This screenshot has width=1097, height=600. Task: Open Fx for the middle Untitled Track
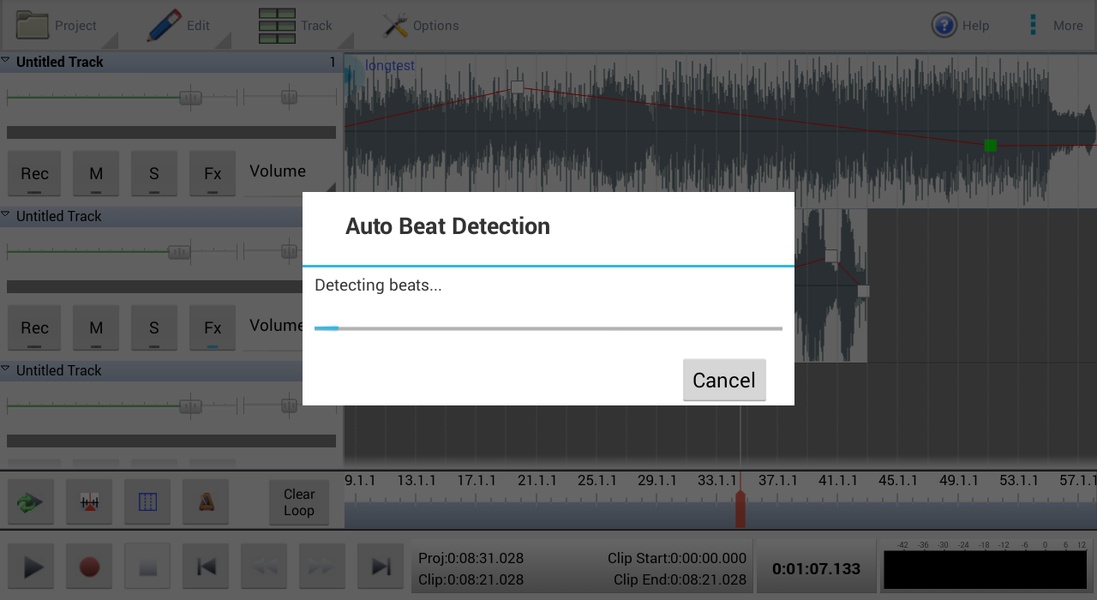[x=213, y=328]
